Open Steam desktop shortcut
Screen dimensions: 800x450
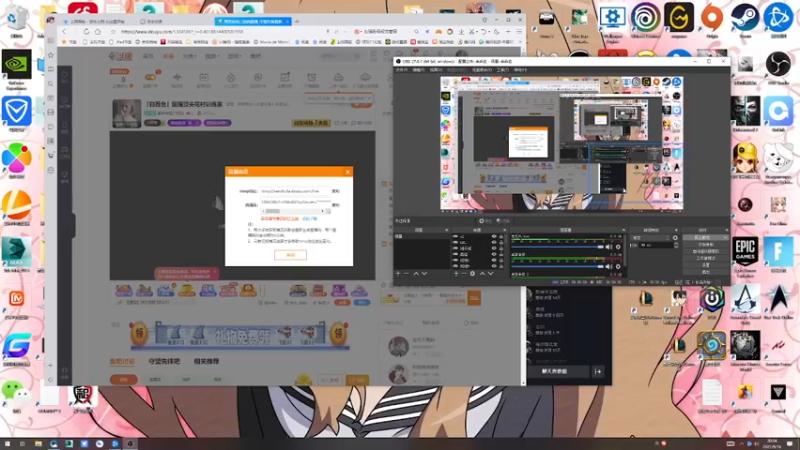point(745,19)
